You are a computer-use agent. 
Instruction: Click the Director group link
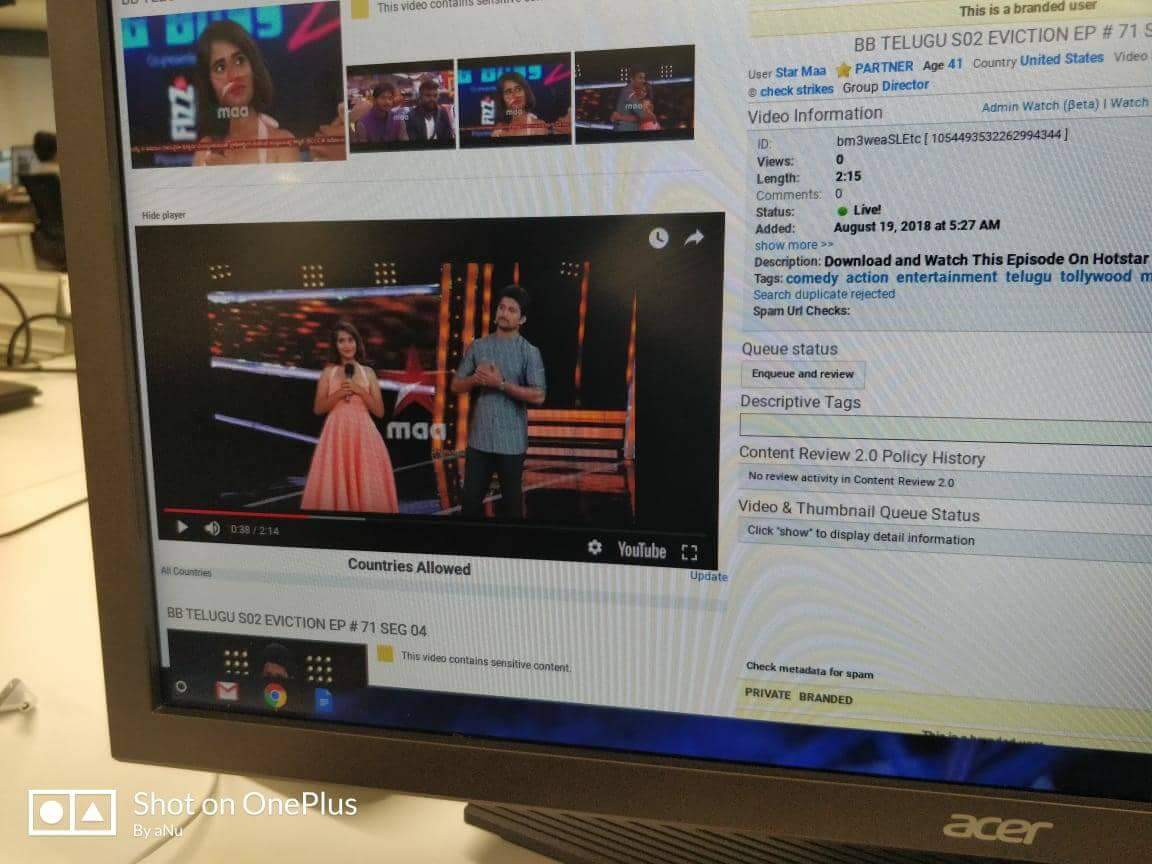click(905, 85)
